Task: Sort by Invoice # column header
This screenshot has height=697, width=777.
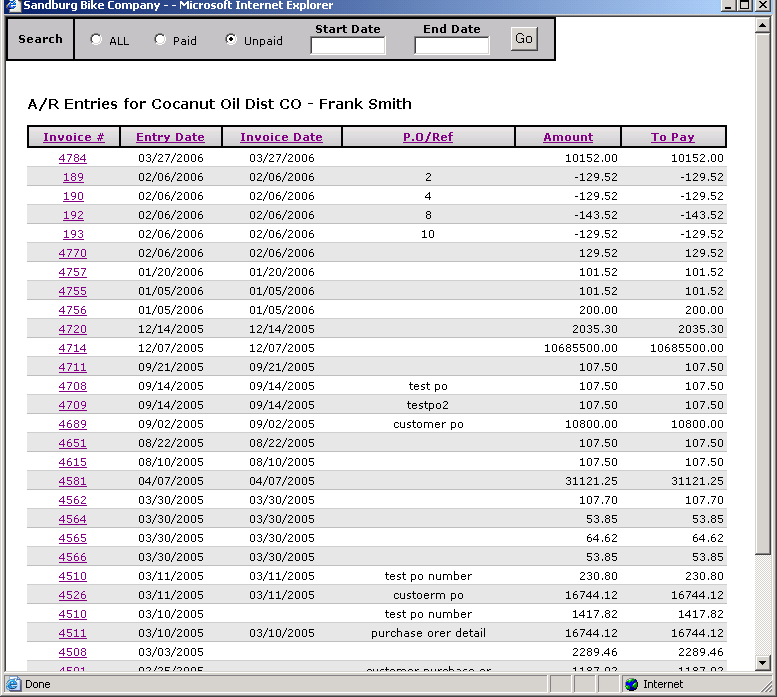Action: pyautogui.click(x=74, y=137)
